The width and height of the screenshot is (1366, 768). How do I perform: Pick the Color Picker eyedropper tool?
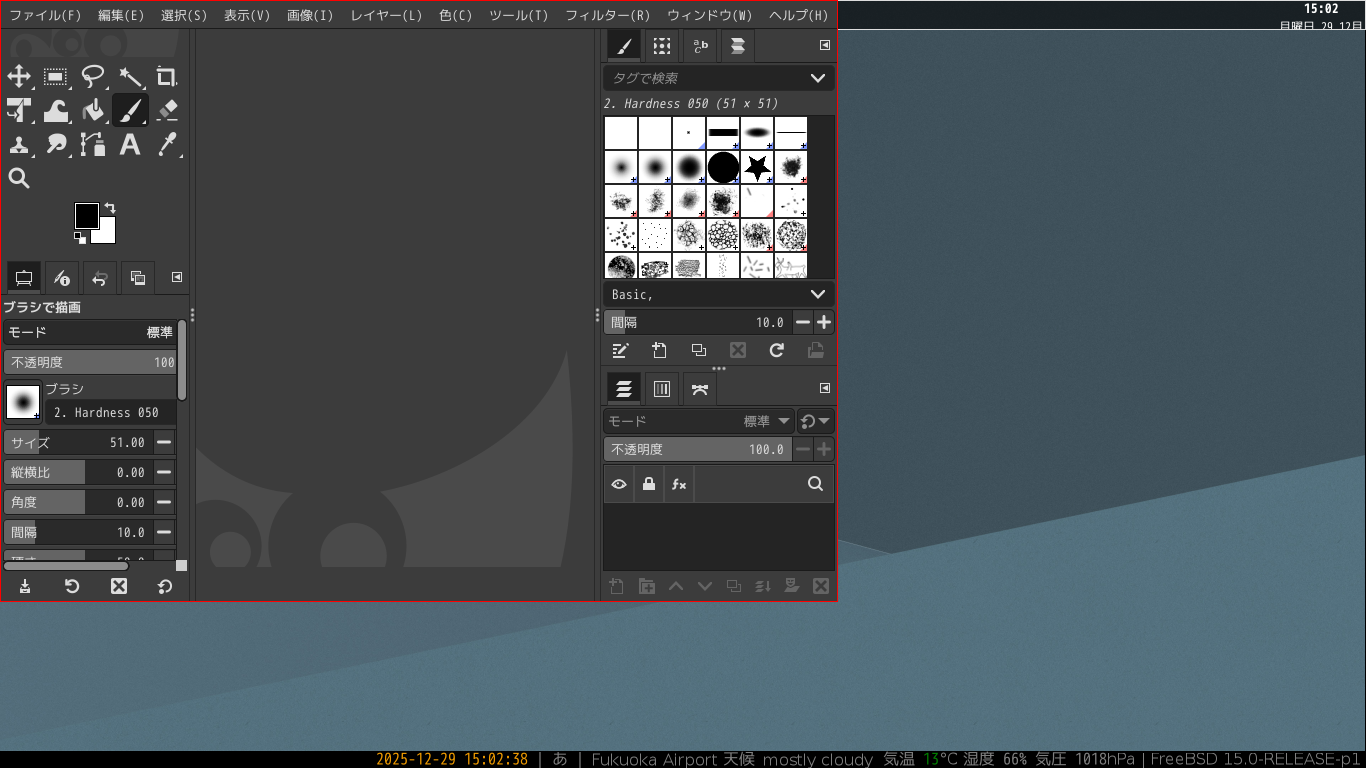coord(168,145)
